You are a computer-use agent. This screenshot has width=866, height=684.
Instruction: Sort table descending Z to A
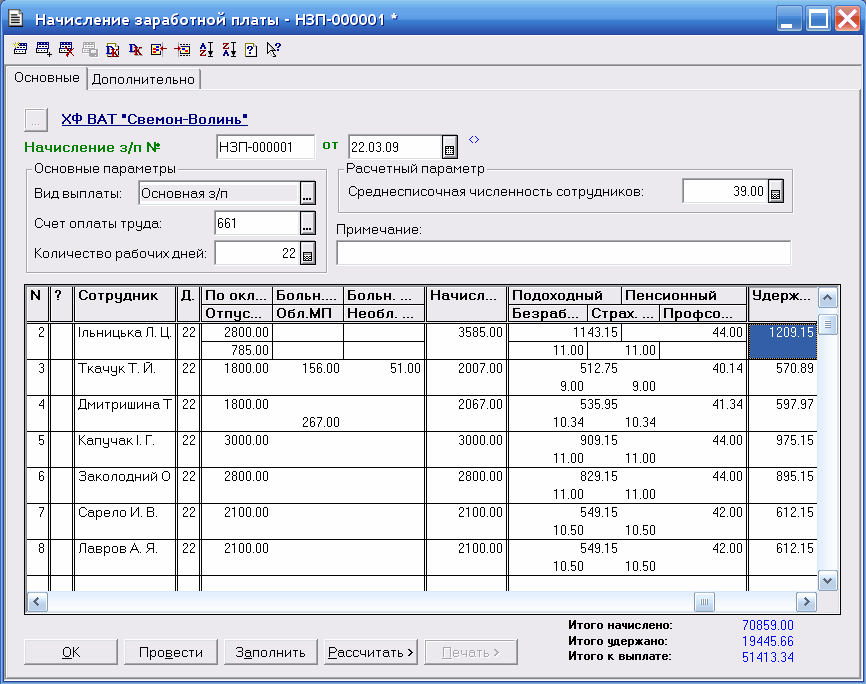point(228,48)
